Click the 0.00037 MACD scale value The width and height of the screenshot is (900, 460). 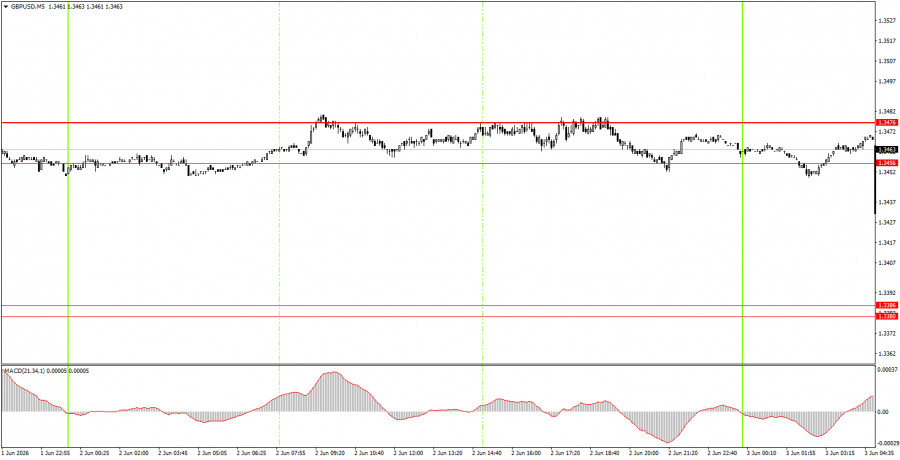pyautogui.click(x=887, y=370)
